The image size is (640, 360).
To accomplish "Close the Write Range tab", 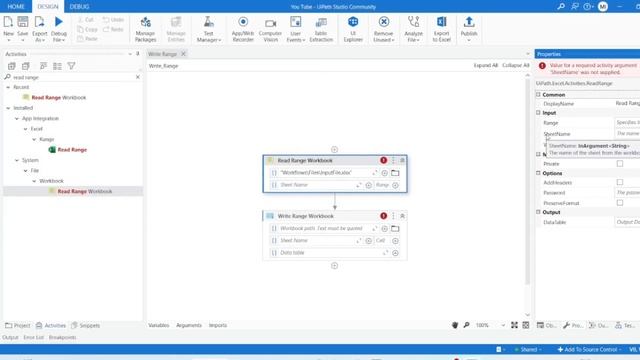I will 183,54.
